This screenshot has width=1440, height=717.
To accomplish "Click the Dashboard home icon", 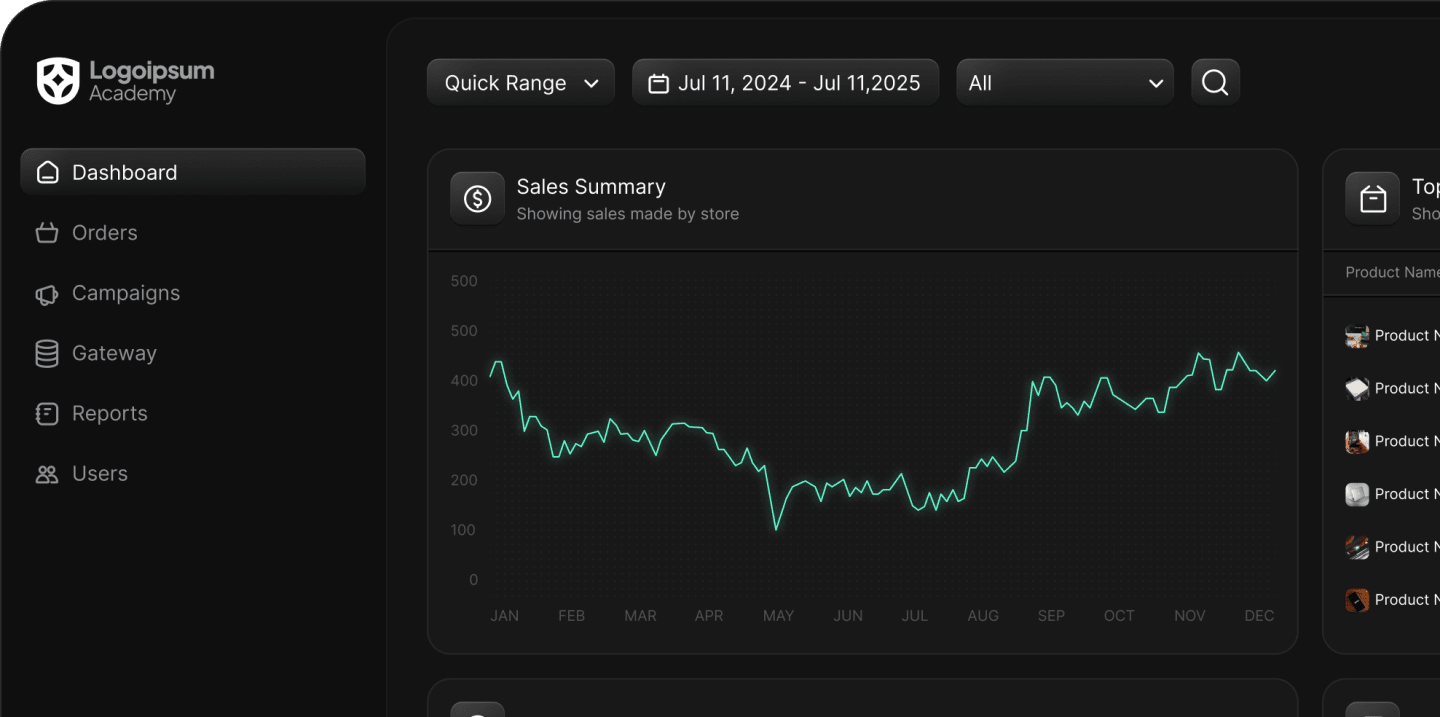I will (47, 172).
